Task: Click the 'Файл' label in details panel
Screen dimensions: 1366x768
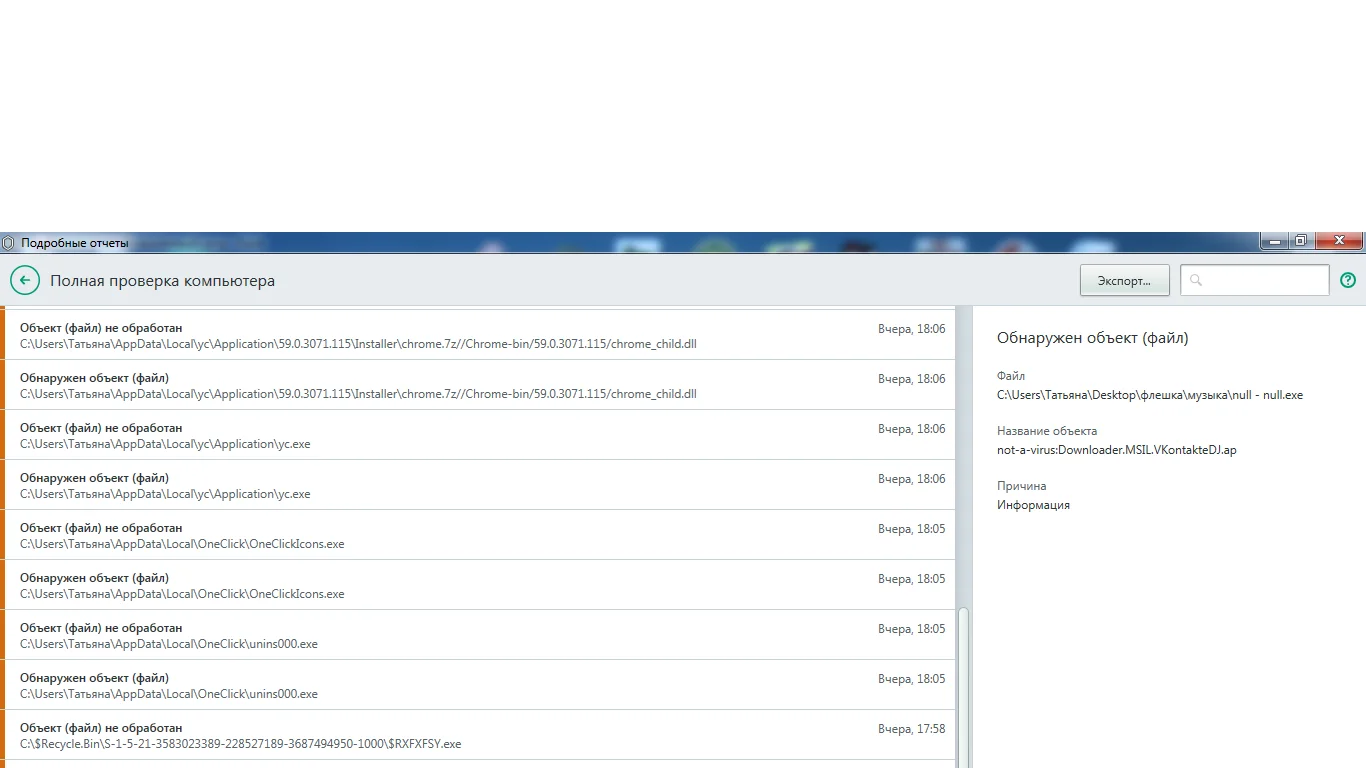Action: (x=1011, y=376)
